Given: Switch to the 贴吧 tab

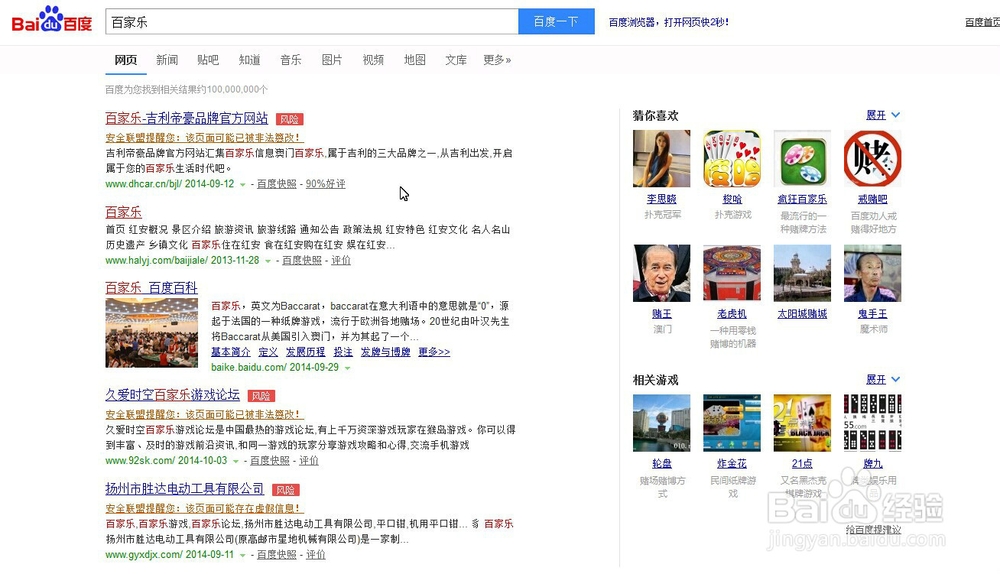Looking at the screenshot, I should pyautogui.click(x=208, y=60).
